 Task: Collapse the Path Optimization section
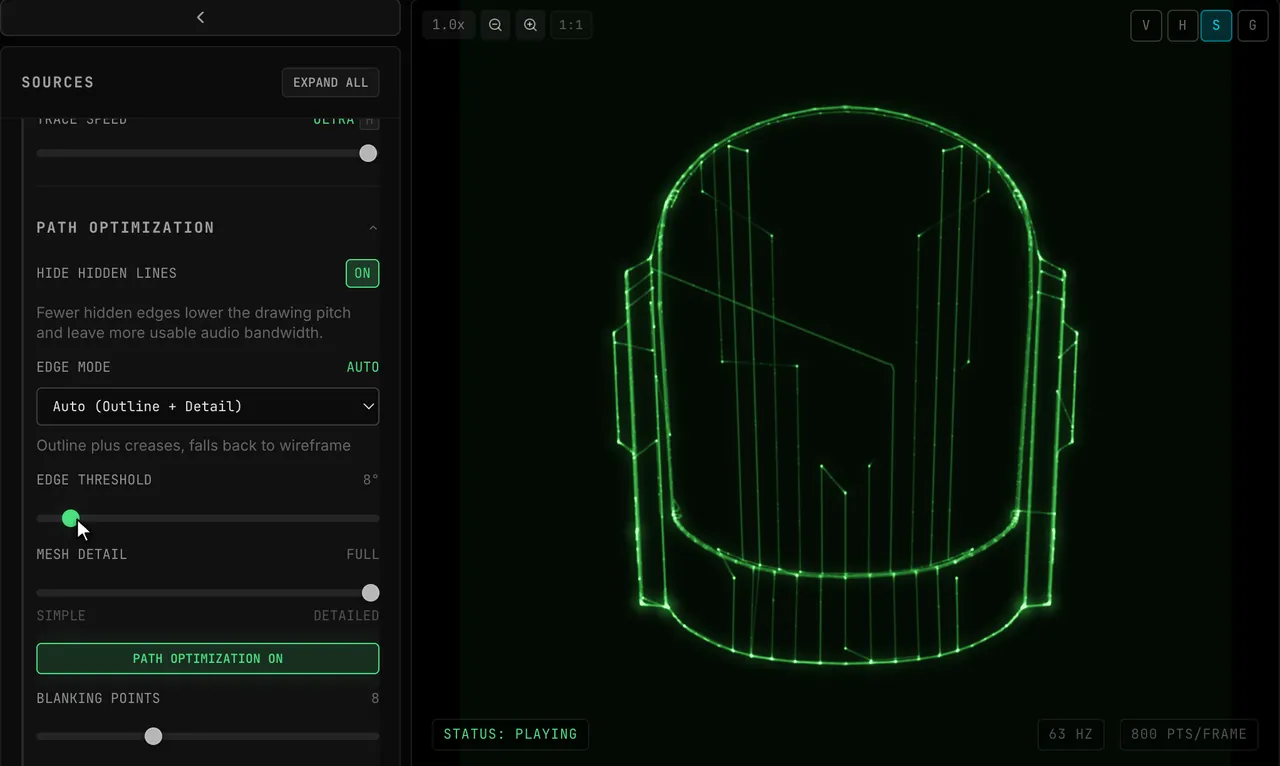click(373, 228)
